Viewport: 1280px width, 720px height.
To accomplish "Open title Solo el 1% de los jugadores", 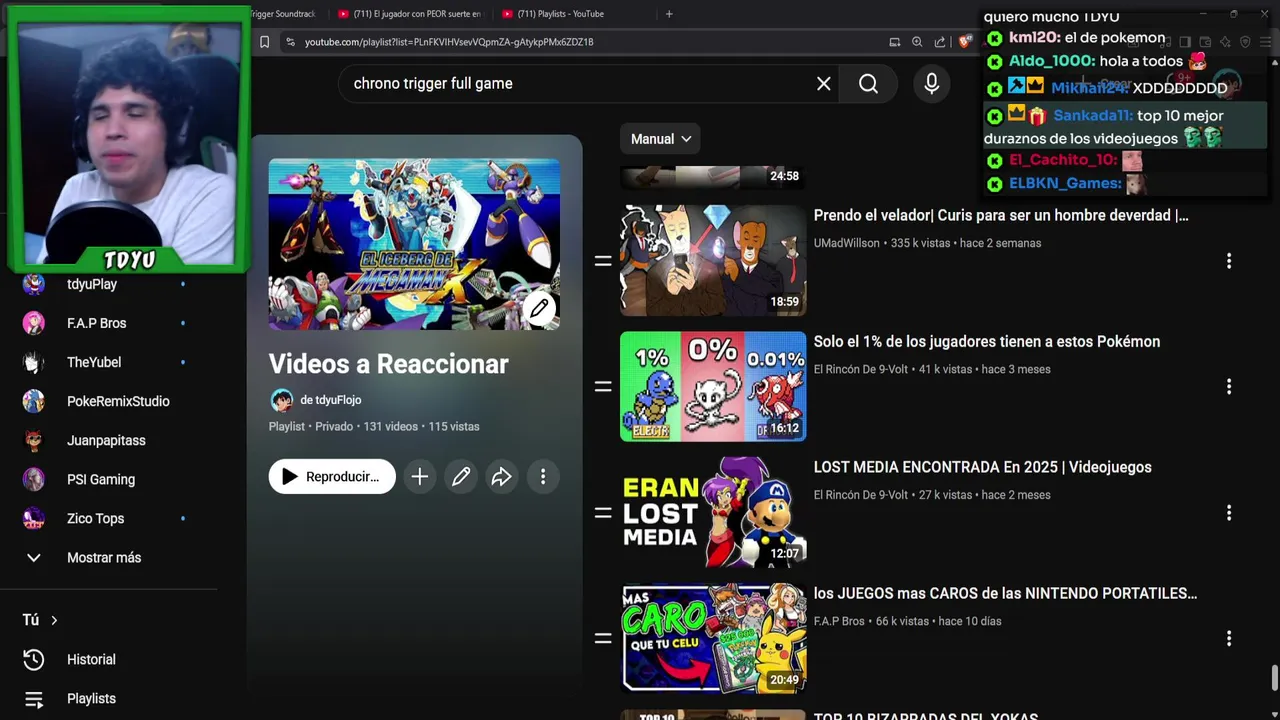I will click(987, 342).
